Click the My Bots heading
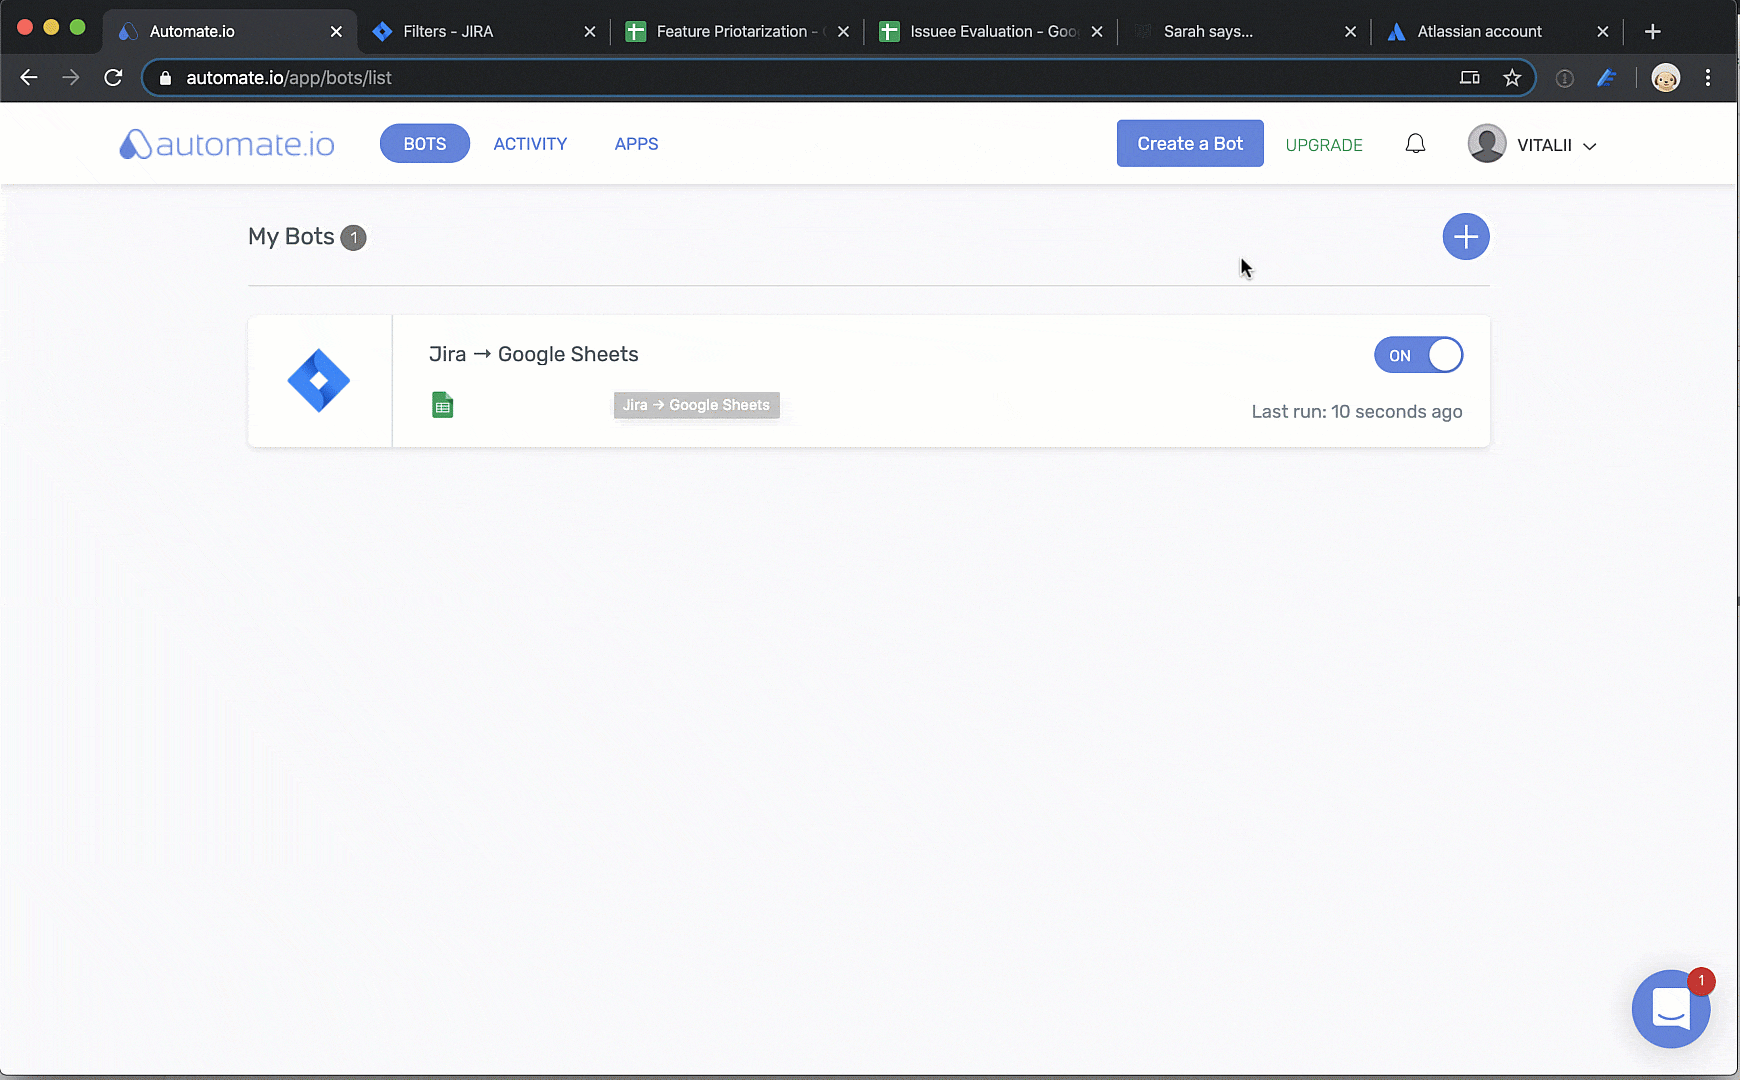Screen dimensions: 1740x1080 pyautogui.click(x=291, y=237)
